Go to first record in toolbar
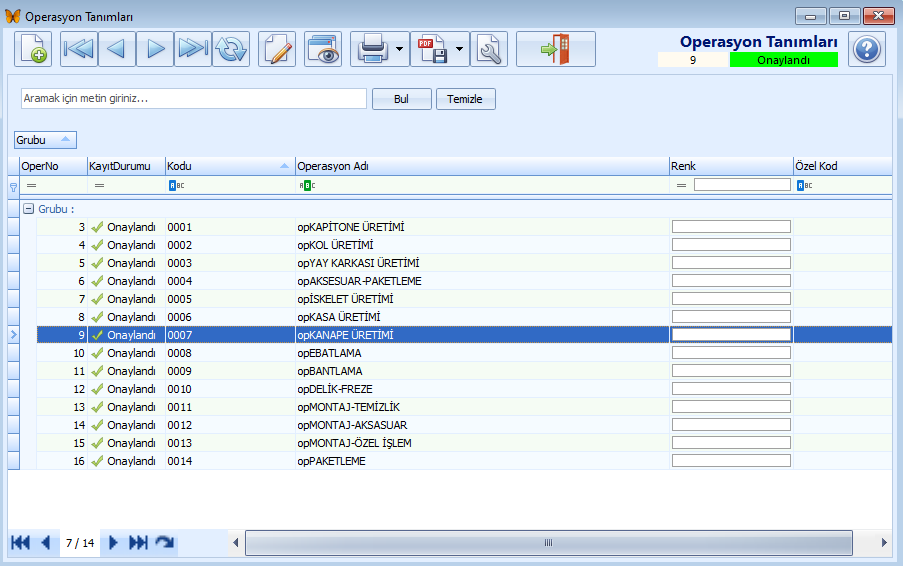The width and height of the screenshot is (903, 566). [78, 49]
